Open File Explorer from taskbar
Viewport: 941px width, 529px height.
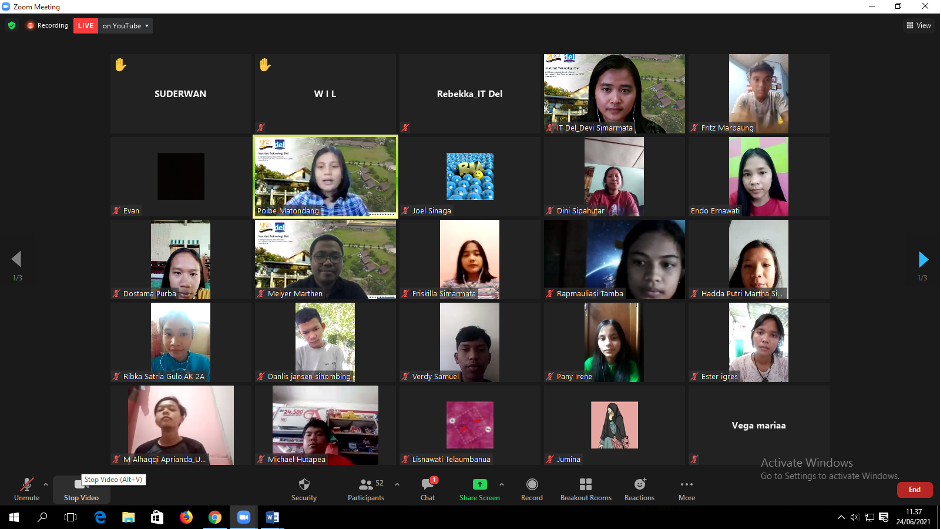pos(128,517)
